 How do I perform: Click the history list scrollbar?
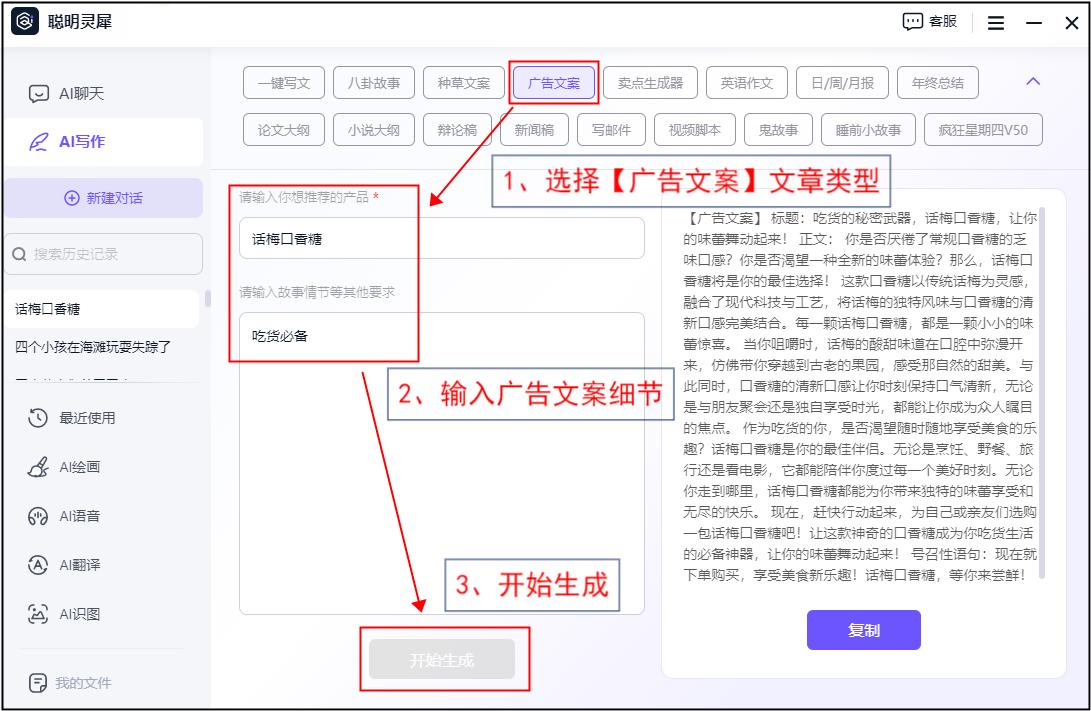coord(208,298)
